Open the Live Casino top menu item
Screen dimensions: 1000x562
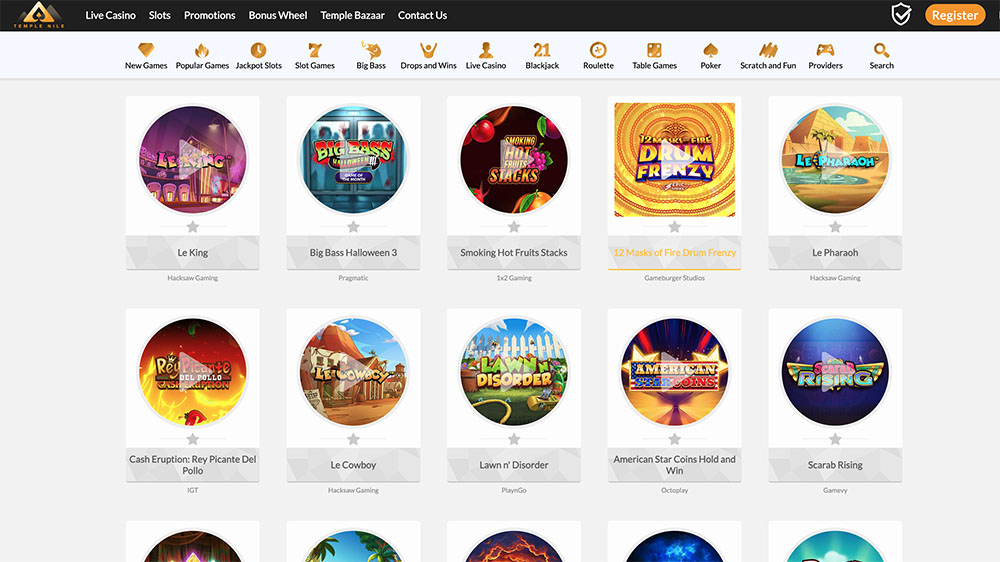pyautogui.click(x=110, y=15)
